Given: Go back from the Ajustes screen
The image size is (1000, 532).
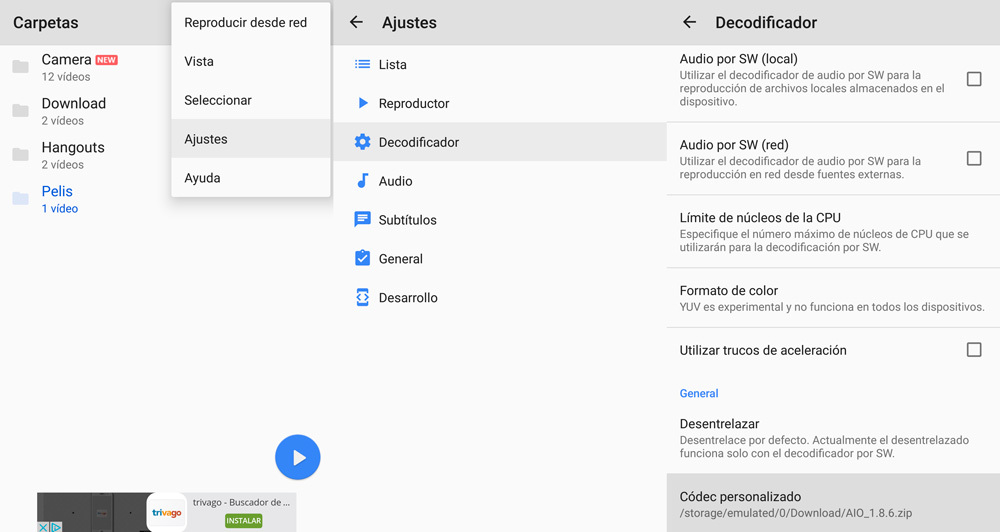Looking at the screenshot, I should [356, 22].
